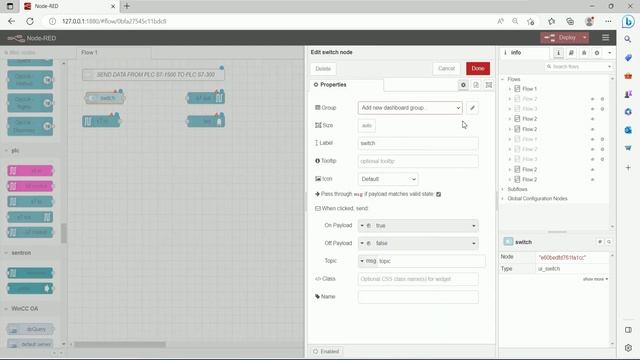
Task: Select the info sidebar tab label
Action: 525,53
